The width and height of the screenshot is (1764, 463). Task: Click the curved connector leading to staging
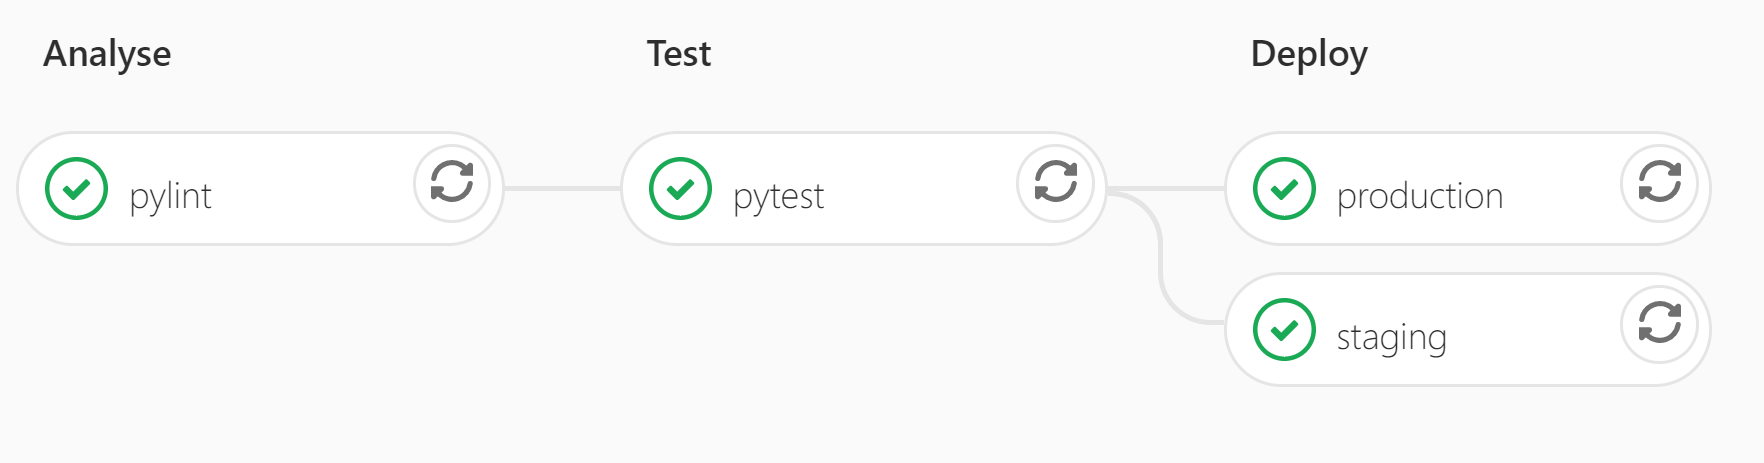[1161, 270]
